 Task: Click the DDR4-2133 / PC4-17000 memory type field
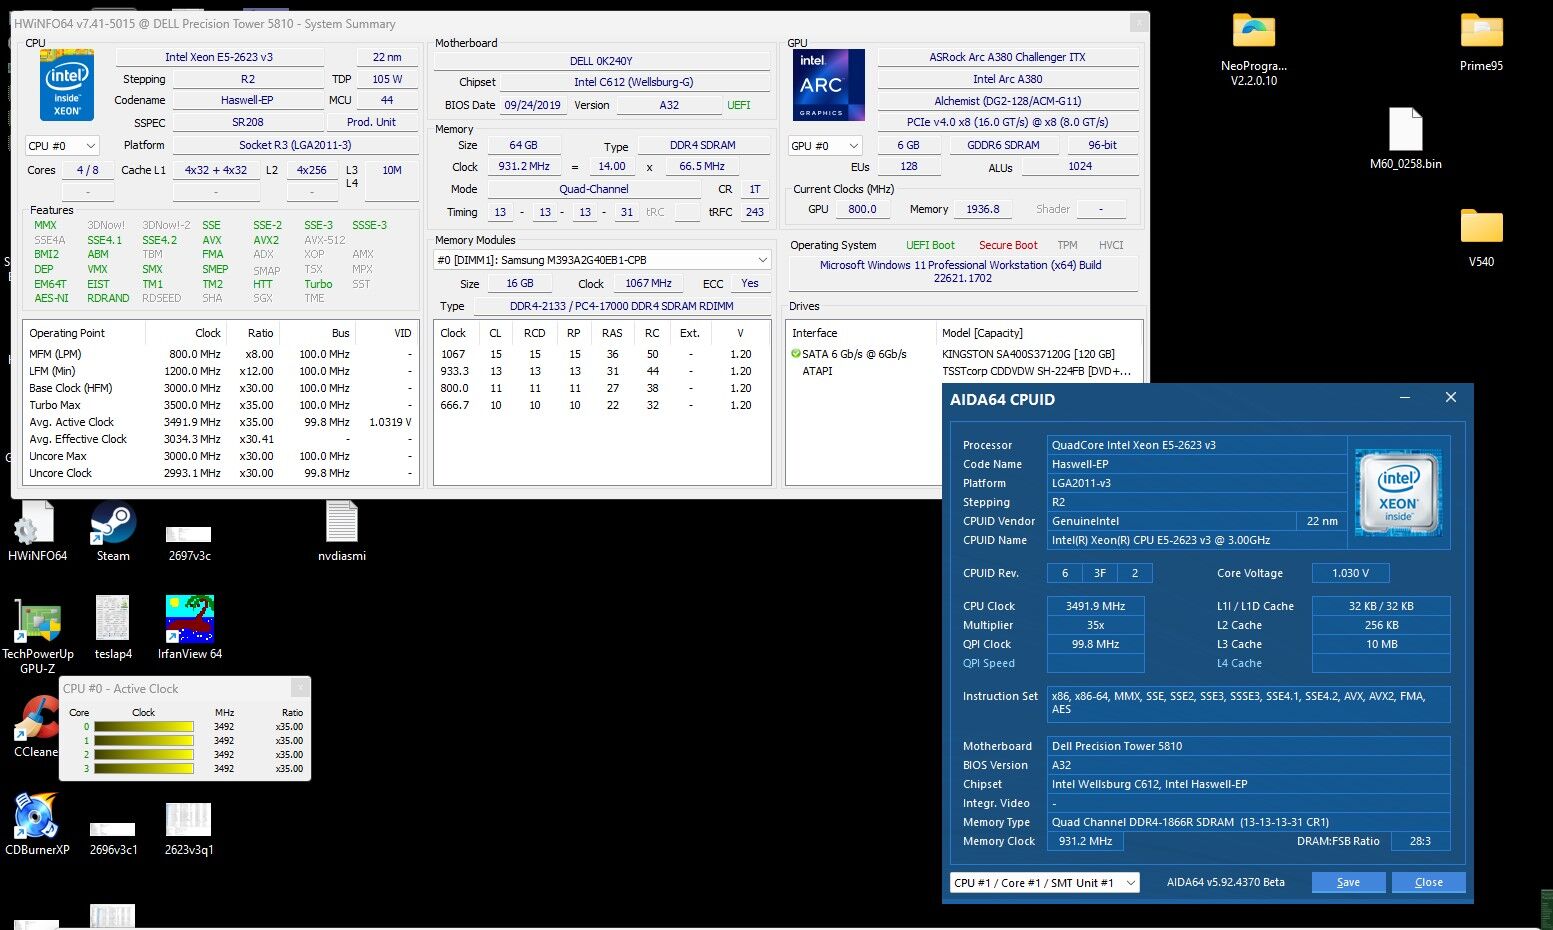point(622,306)
